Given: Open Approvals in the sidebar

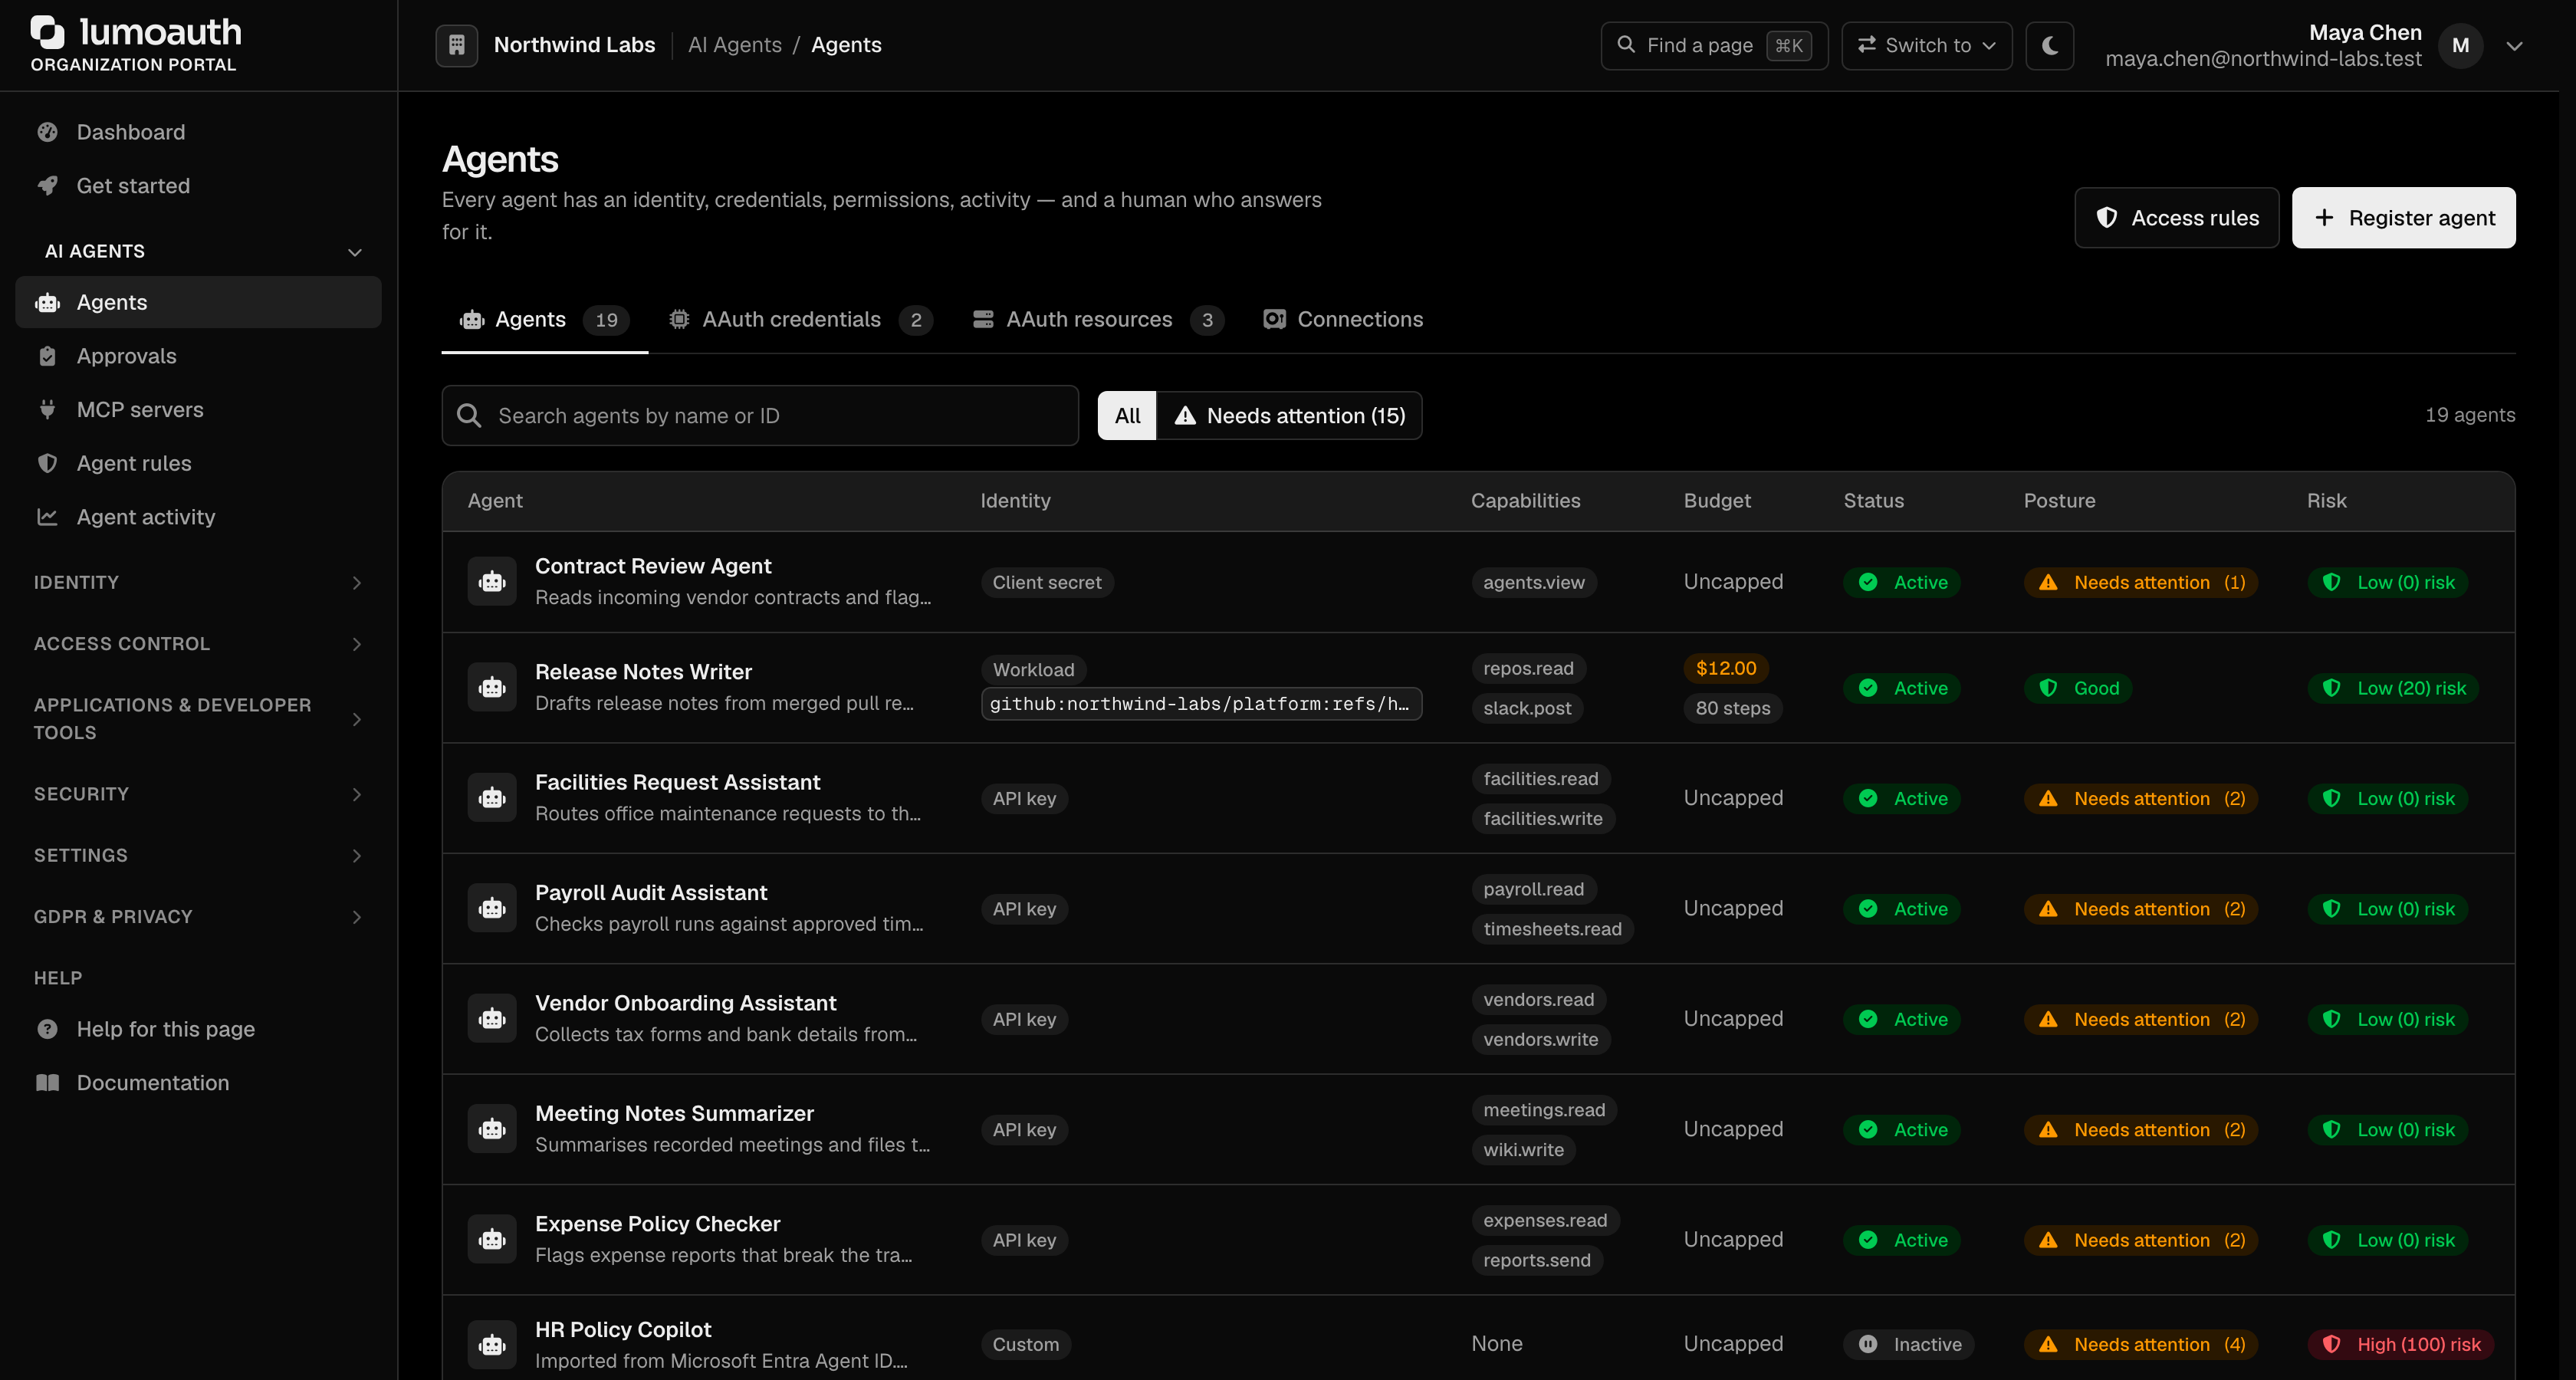Looking at the screenshot, I should click(x=198, y=356).
